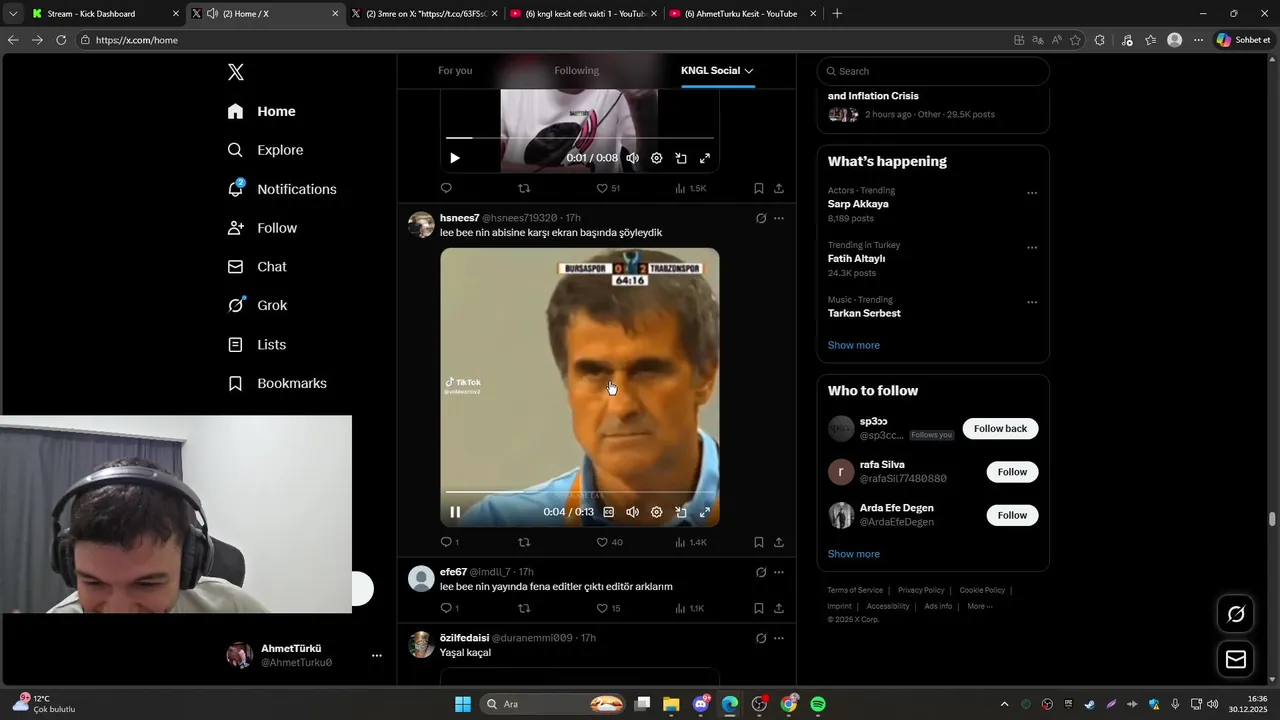Open floating Grok button bottom right

click(1236, 614)
